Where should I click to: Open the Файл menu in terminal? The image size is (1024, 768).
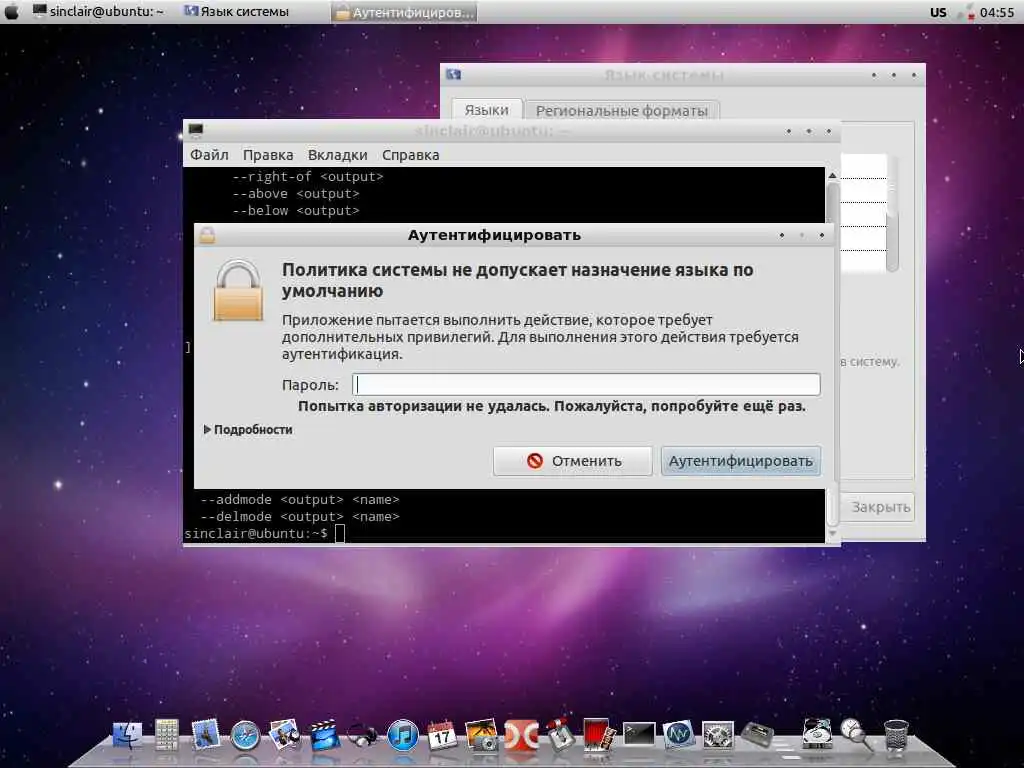tap(209, 155)
